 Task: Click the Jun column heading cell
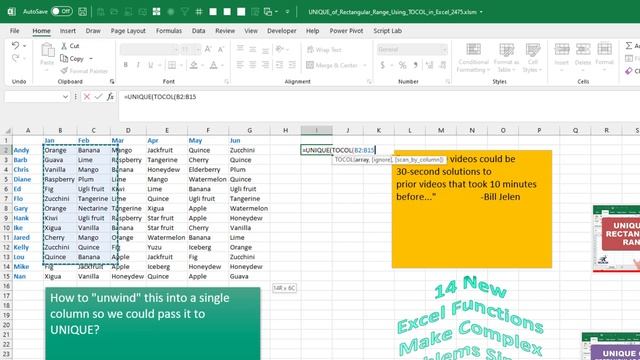click(x=249, y=140)
